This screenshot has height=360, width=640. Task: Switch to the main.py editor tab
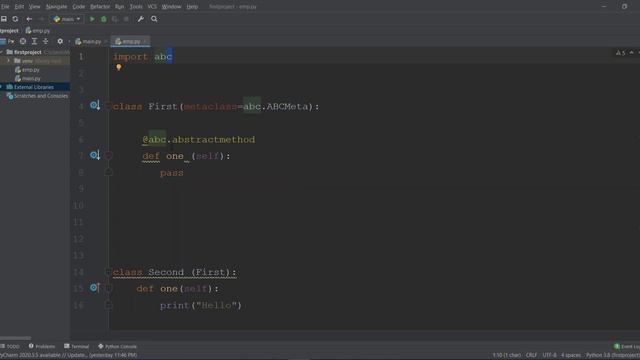(x=88, y=41)
